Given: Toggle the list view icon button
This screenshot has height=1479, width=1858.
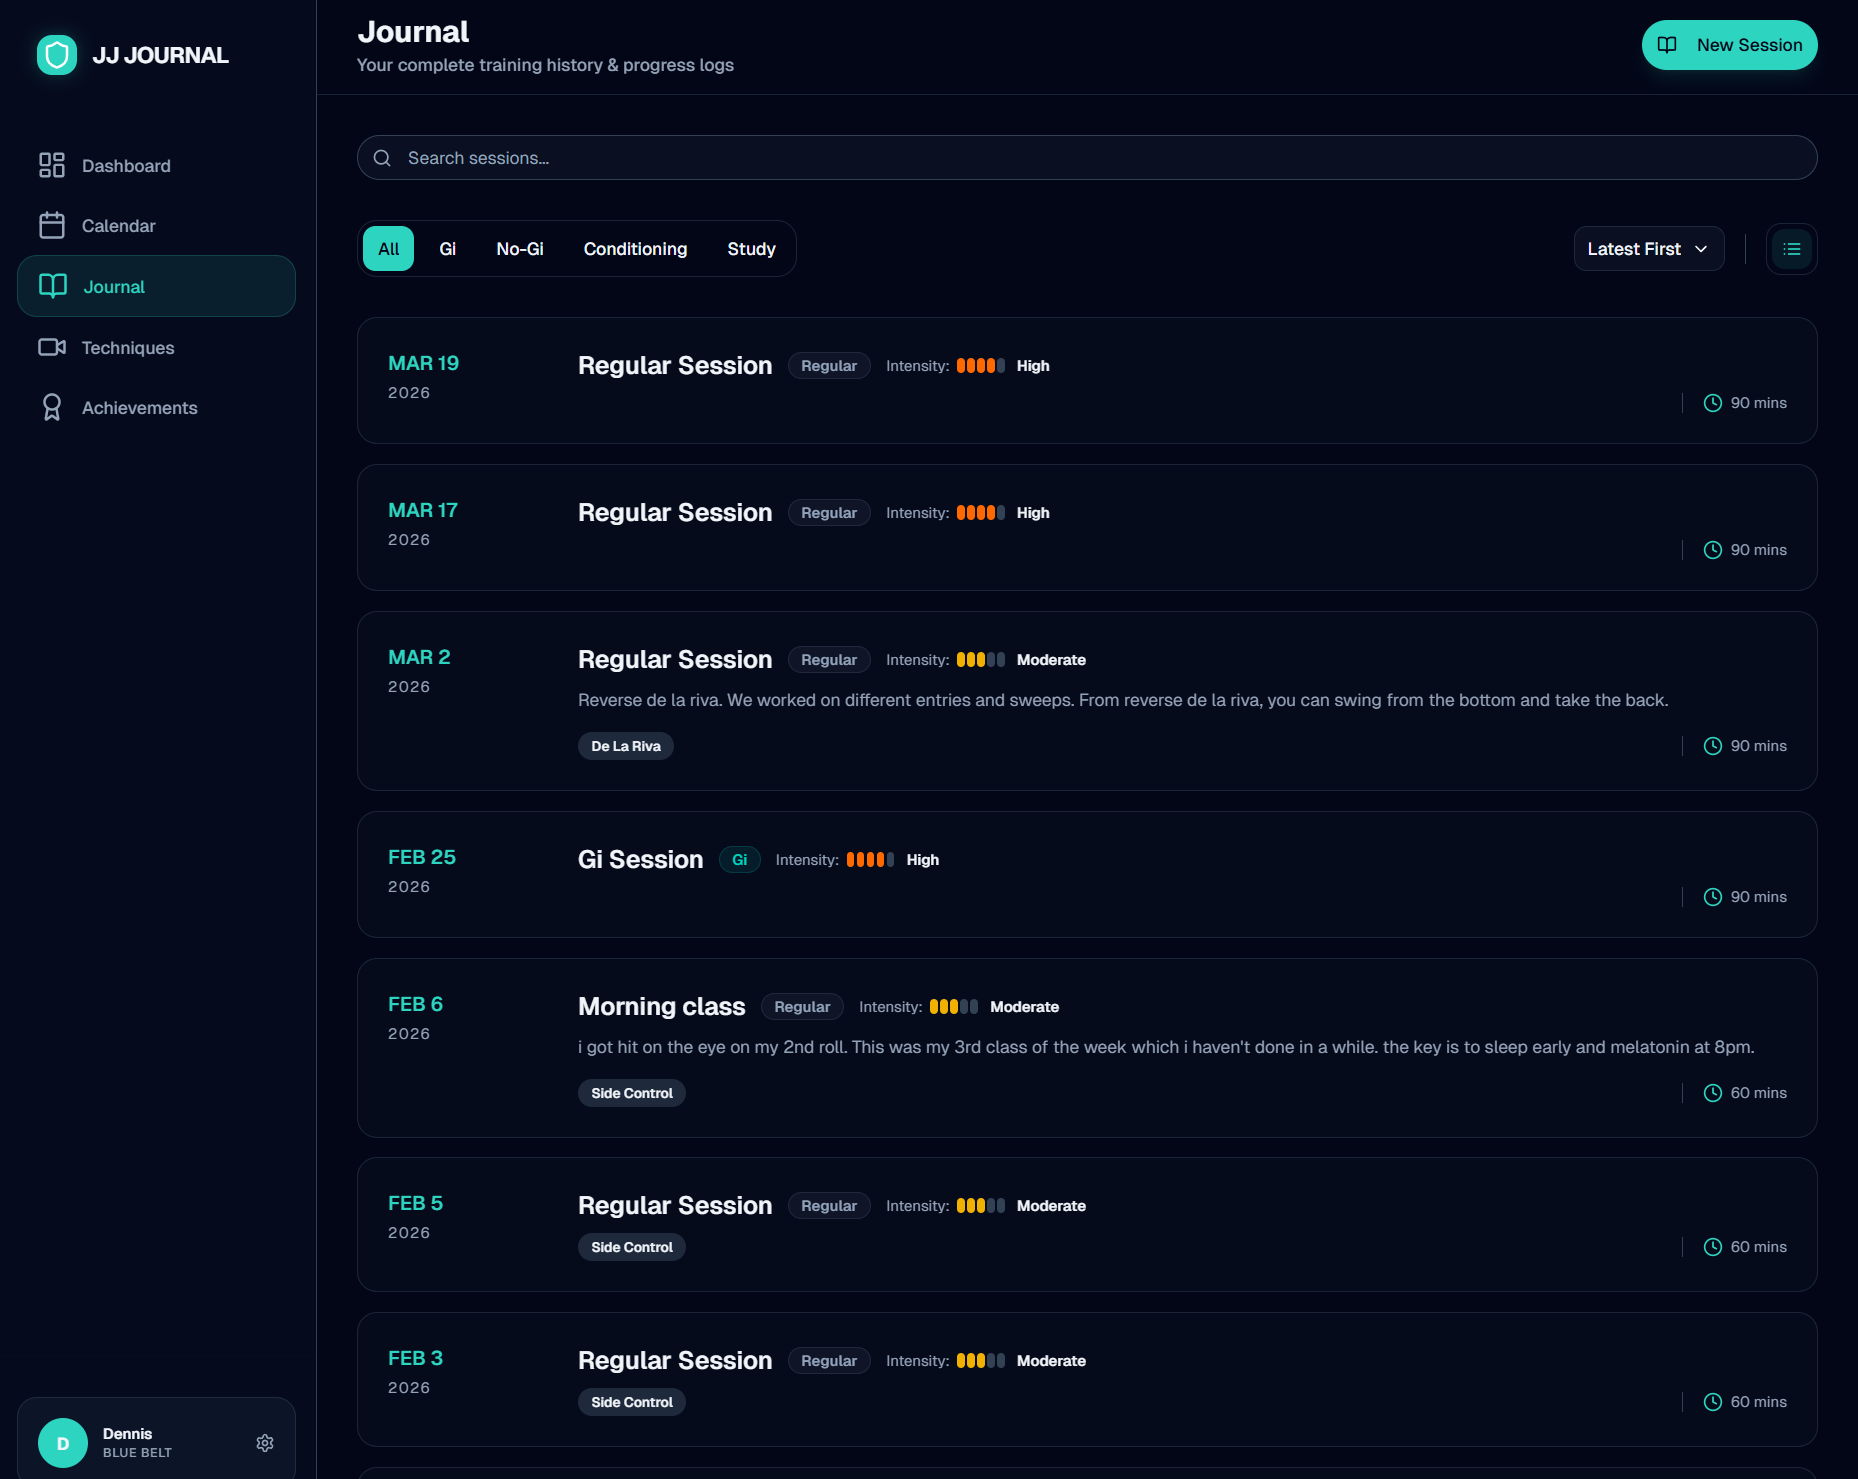Looking at the screenshot, I should [x=1792, y=249].
